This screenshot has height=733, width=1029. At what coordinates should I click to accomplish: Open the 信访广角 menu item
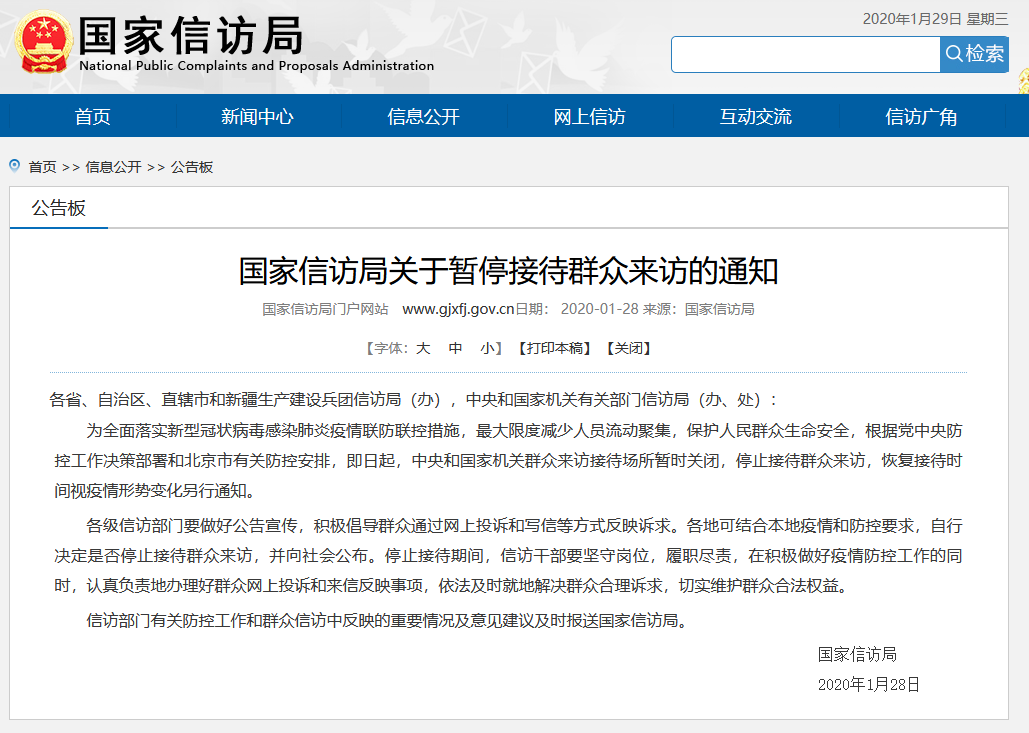click(x=921, y=116)
